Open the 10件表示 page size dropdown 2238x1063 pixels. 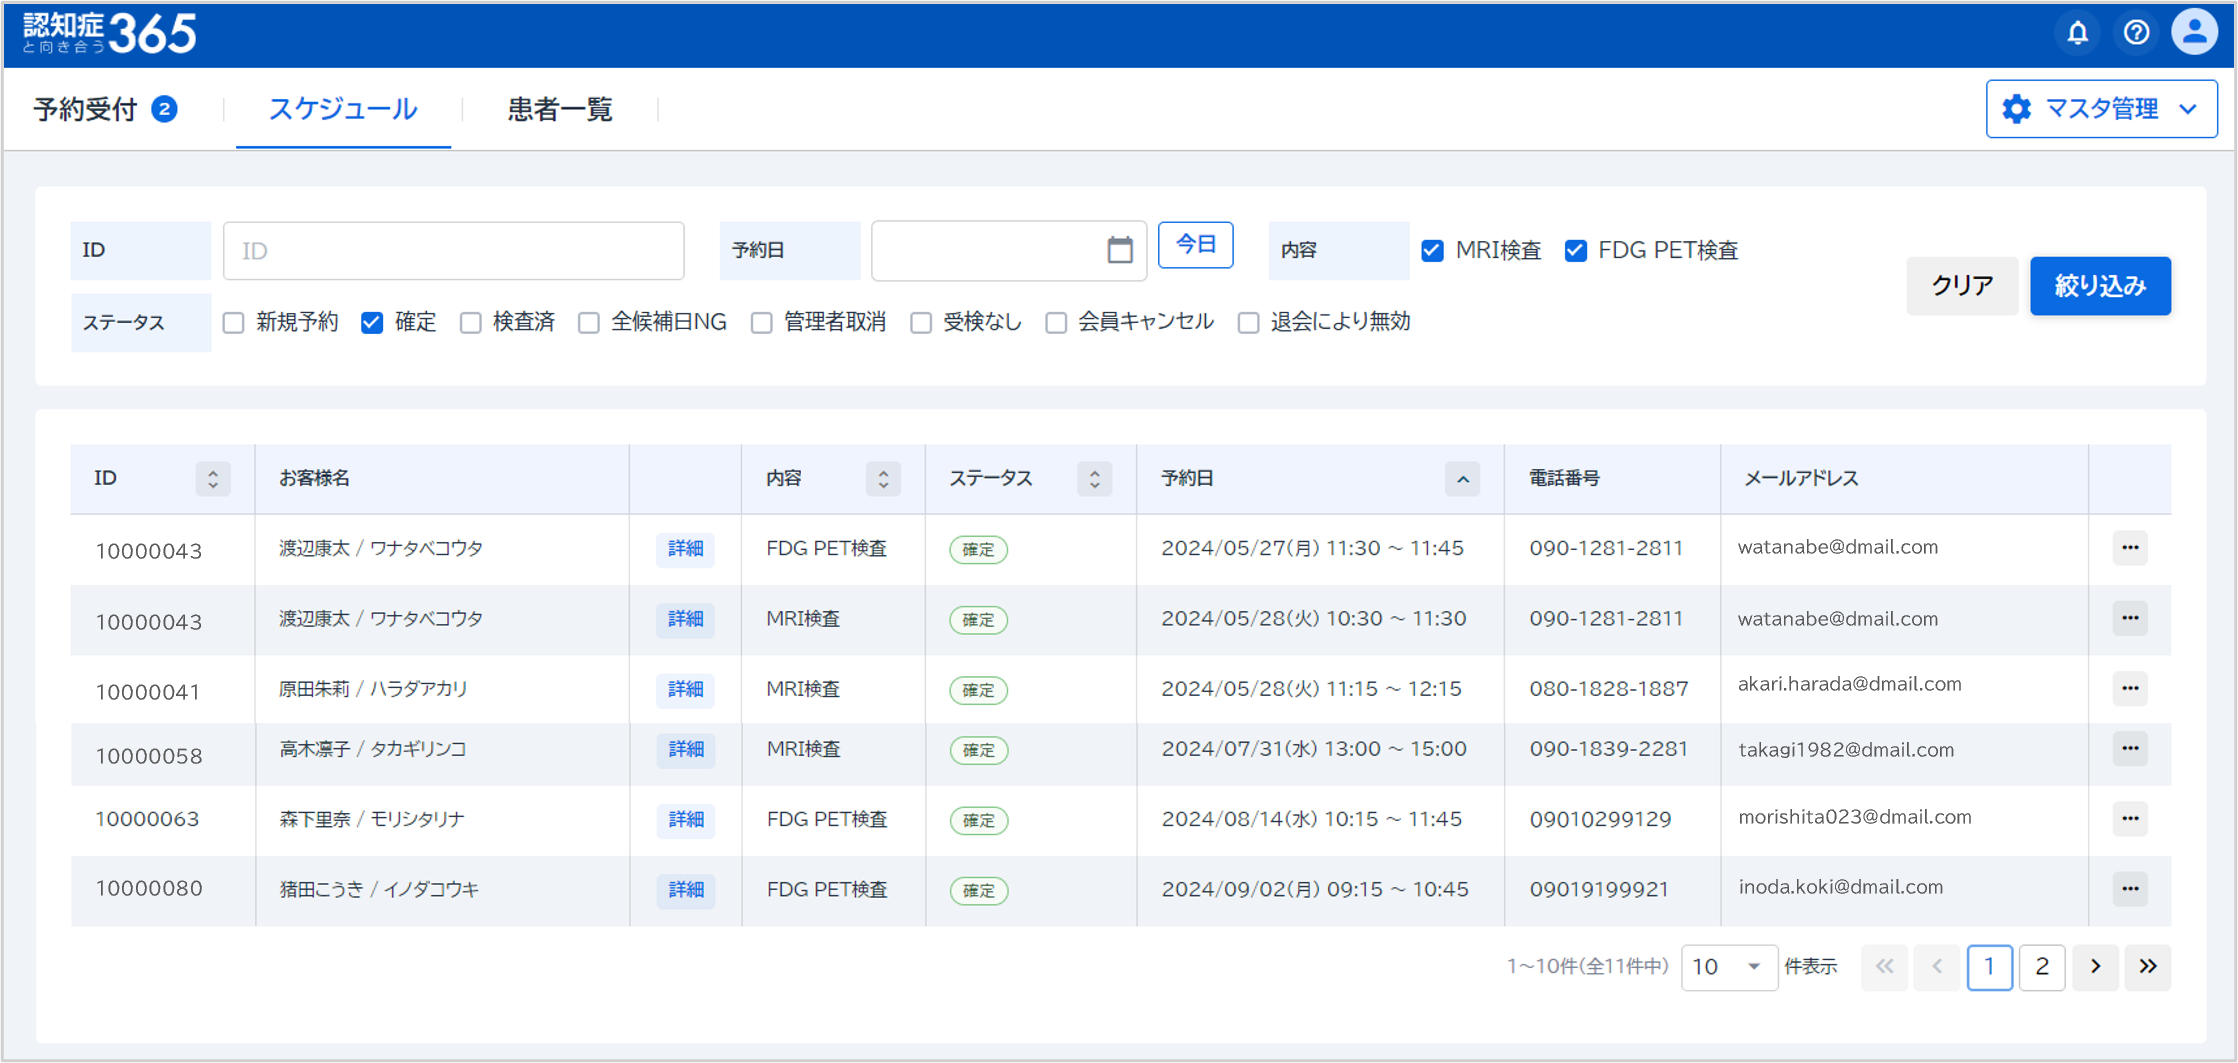(1728, 967)
